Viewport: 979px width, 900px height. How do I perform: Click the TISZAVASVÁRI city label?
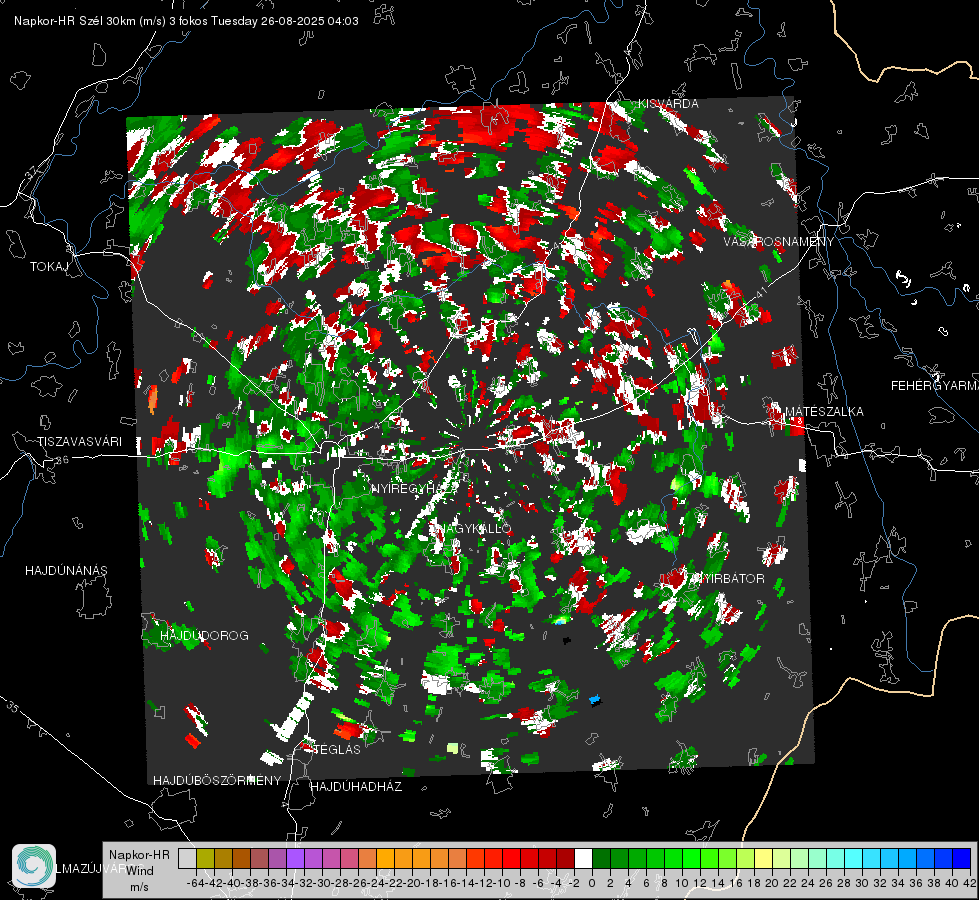click(x=79, y=442)
